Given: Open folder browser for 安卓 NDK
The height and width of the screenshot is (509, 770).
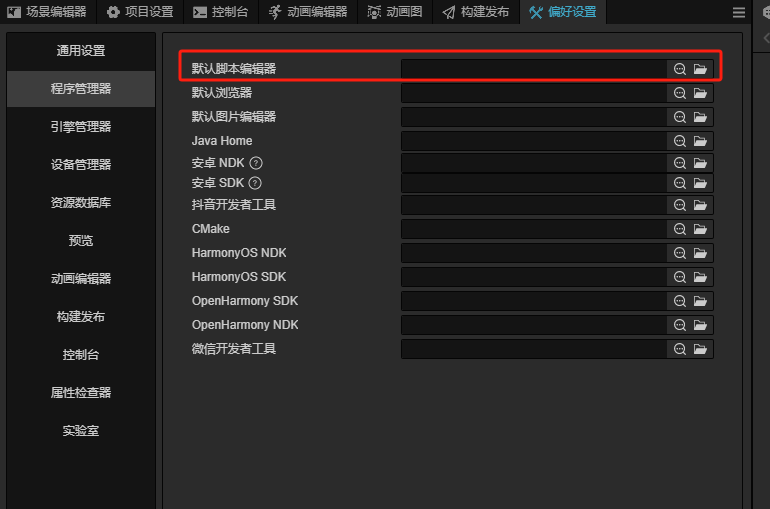Looking at the screenshot, I should [700, 163].
